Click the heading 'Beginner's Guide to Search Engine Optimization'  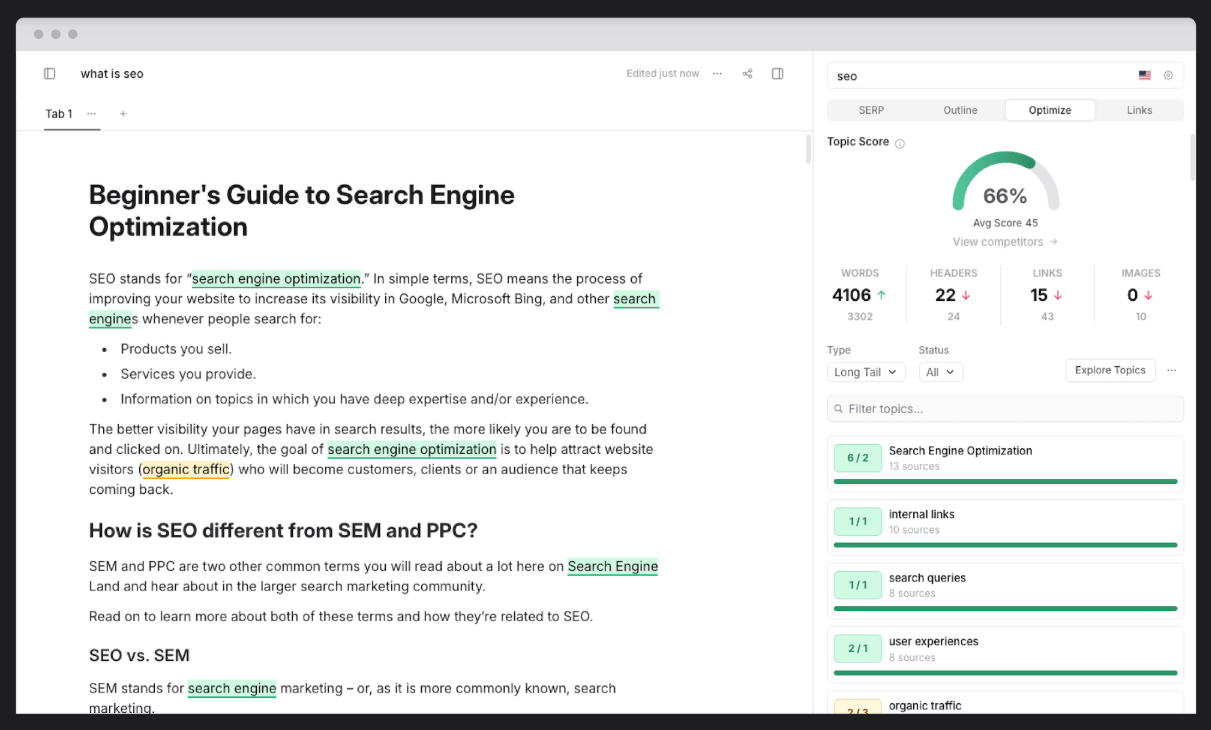[x=302, y=210]
